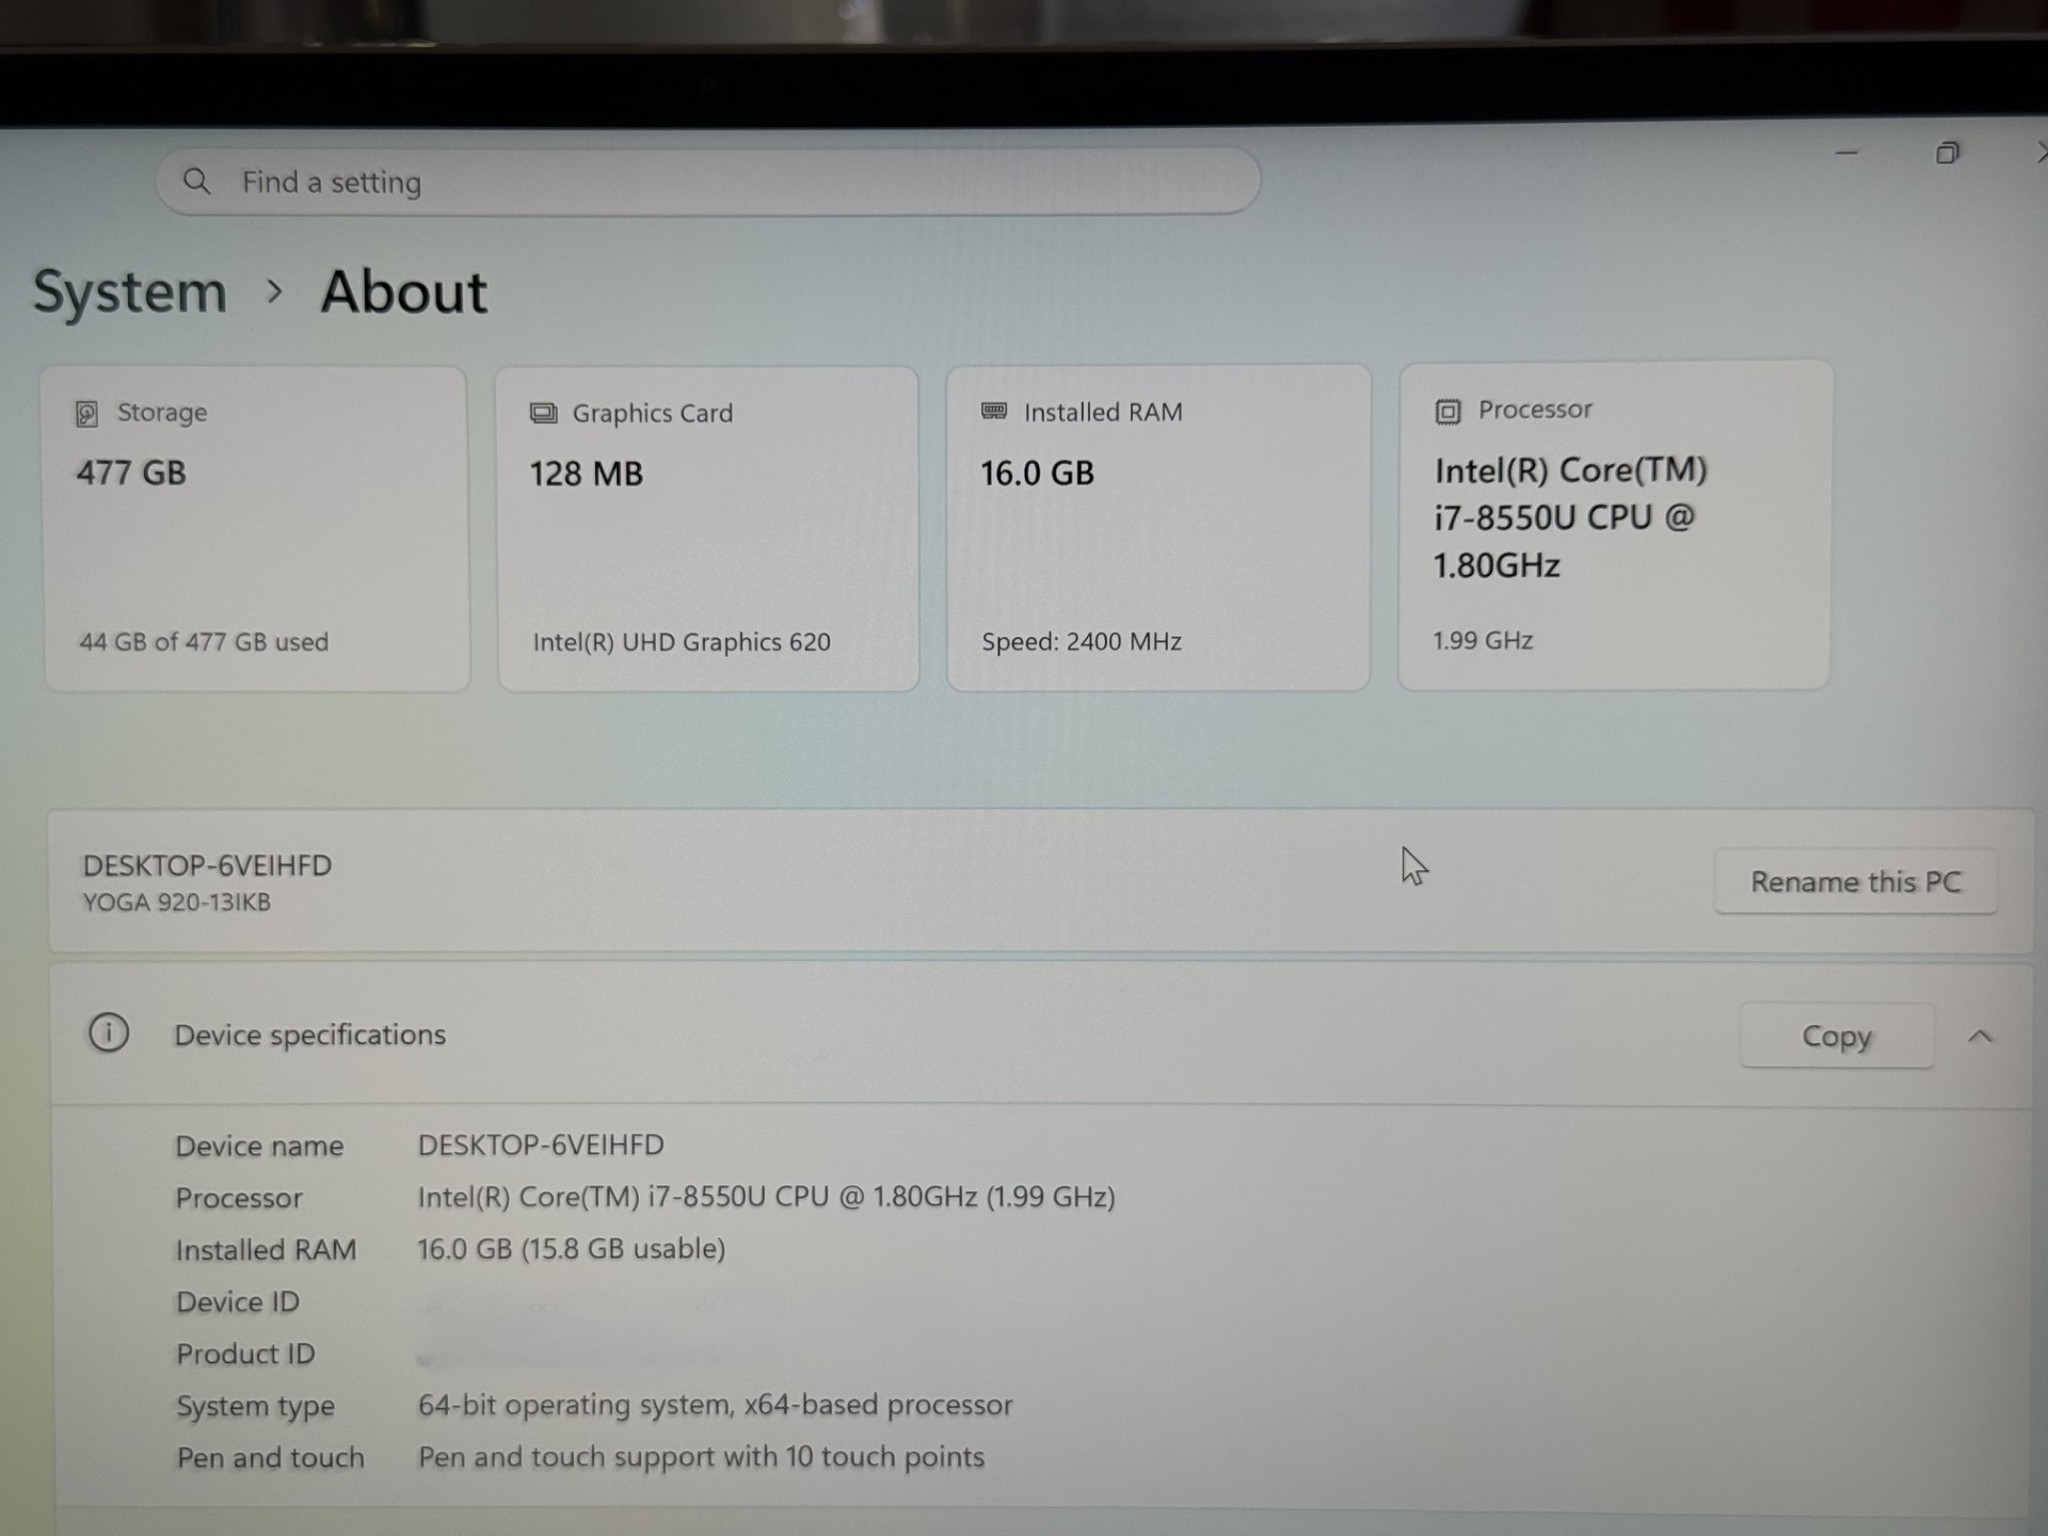The height and width of the screenshot is (1536, 2048).
Task: Click the Processor CPU icon
Action: [1447, 411]
